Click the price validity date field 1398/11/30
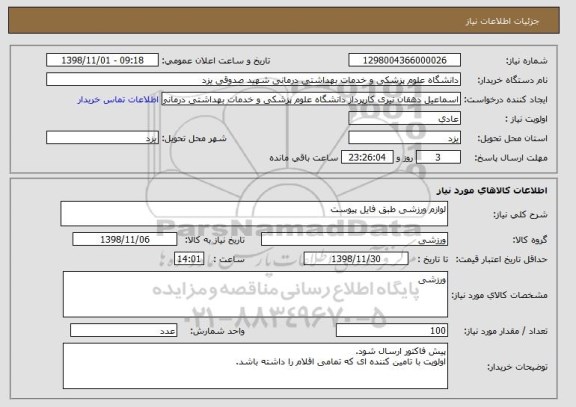Viewport: 576px width, 407px height. click(x=356, y=259)
